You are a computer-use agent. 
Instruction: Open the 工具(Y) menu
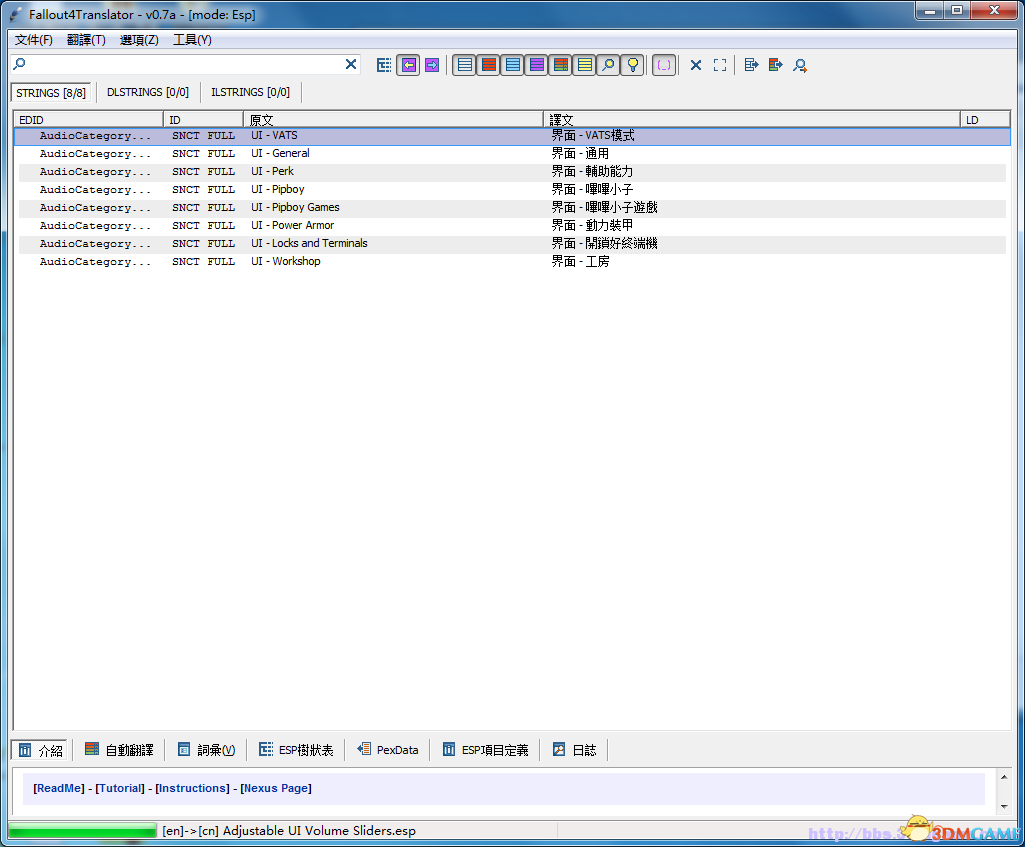click(x=192, y=40)
